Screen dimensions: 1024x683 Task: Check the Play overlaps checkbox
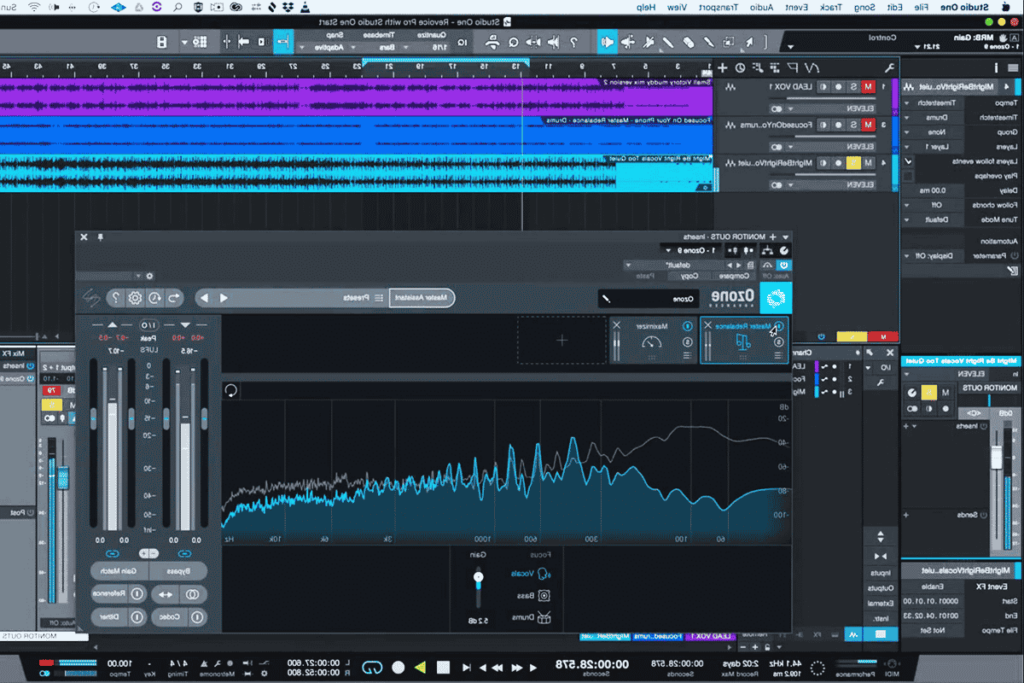[x=908, y=176]
